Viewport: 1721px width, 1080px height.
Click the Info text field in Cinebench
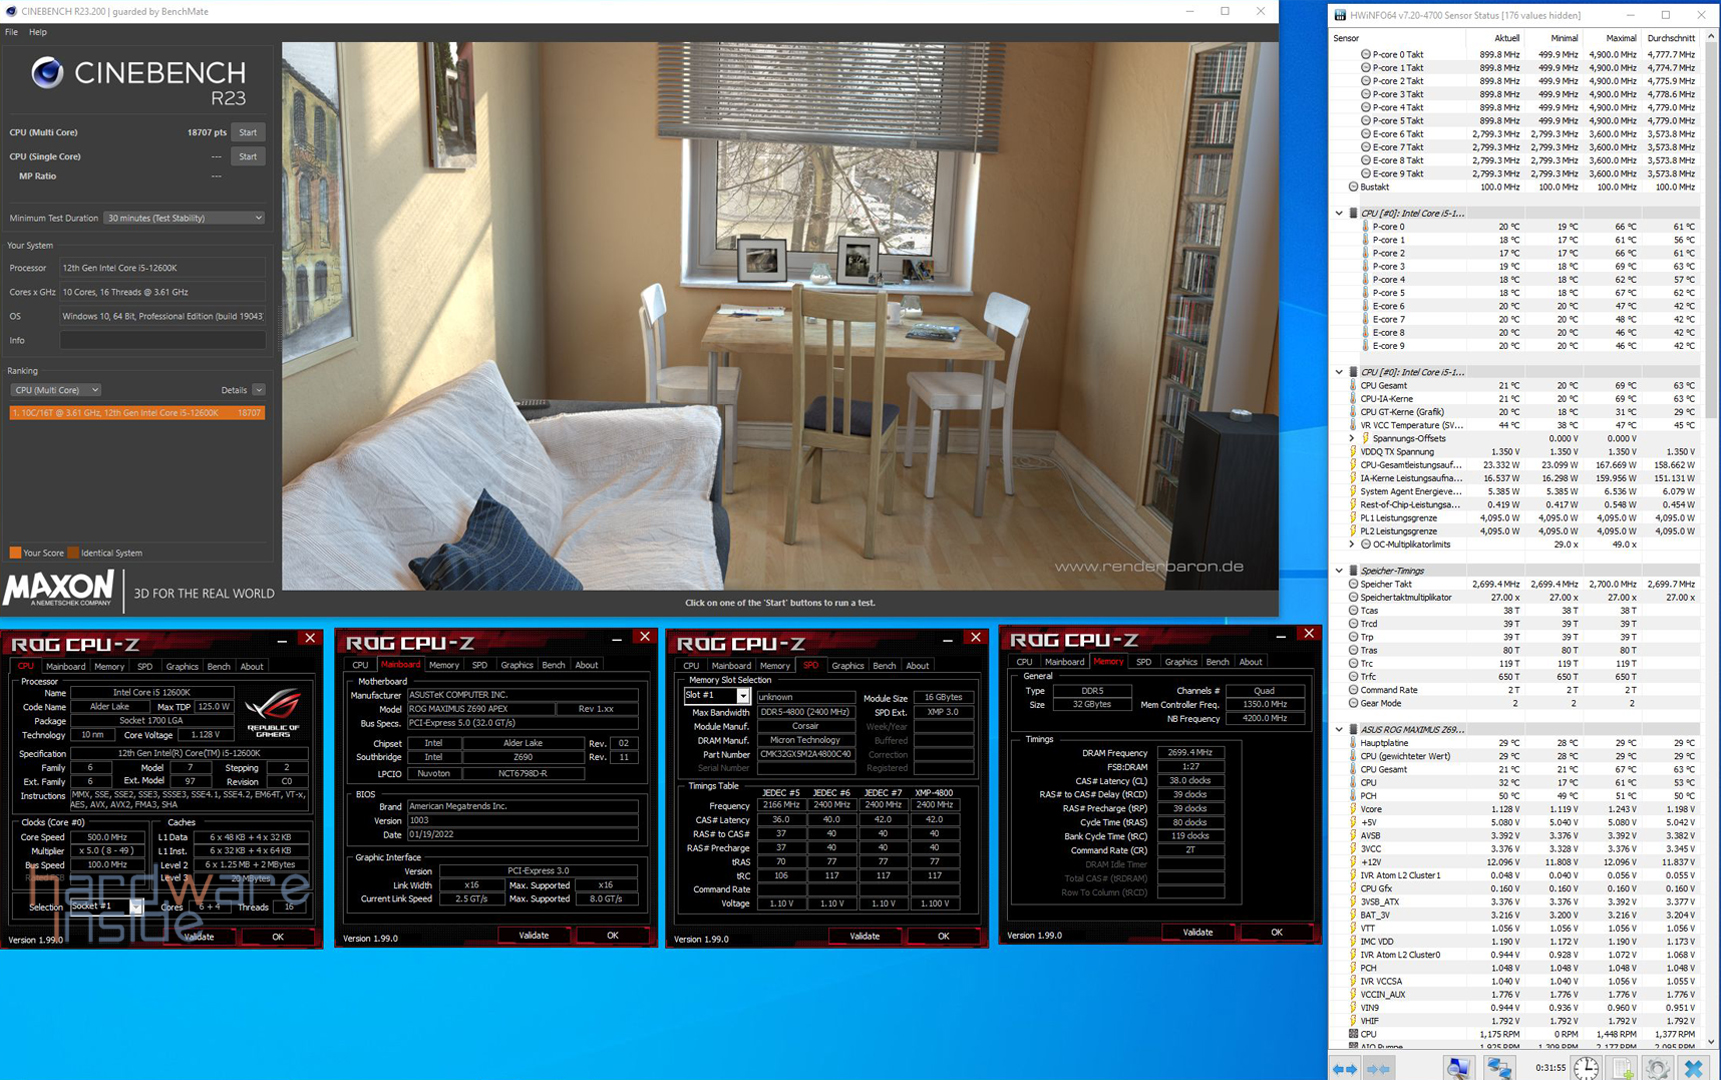pyautogui.click(x=162, y=340)
